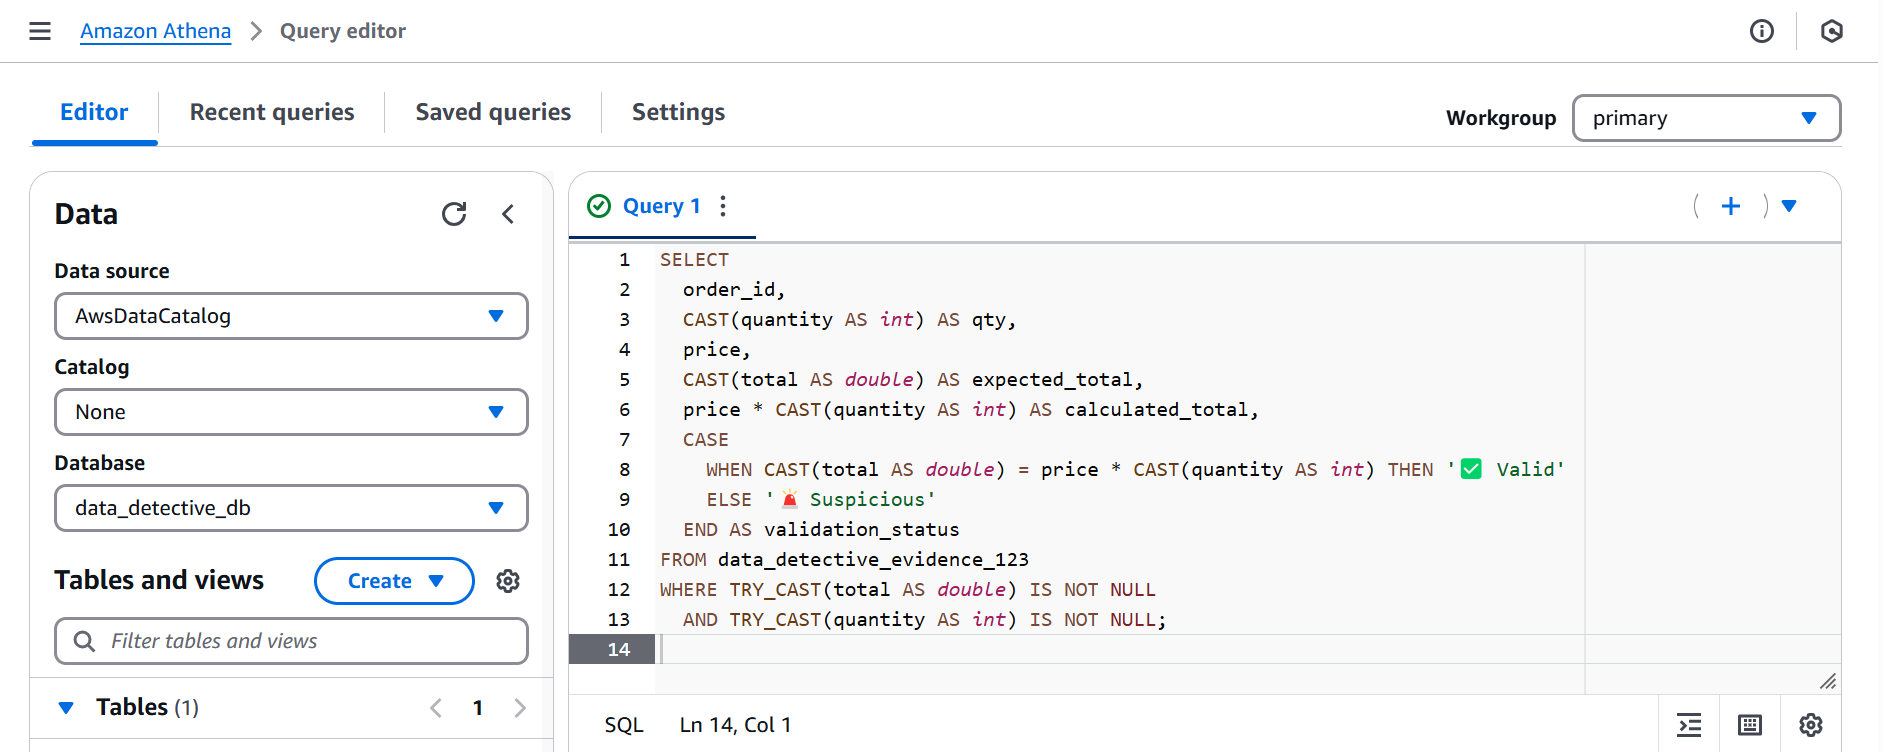
Task: Click the Query editor breadcrumb text
Action: coord(343,31)
